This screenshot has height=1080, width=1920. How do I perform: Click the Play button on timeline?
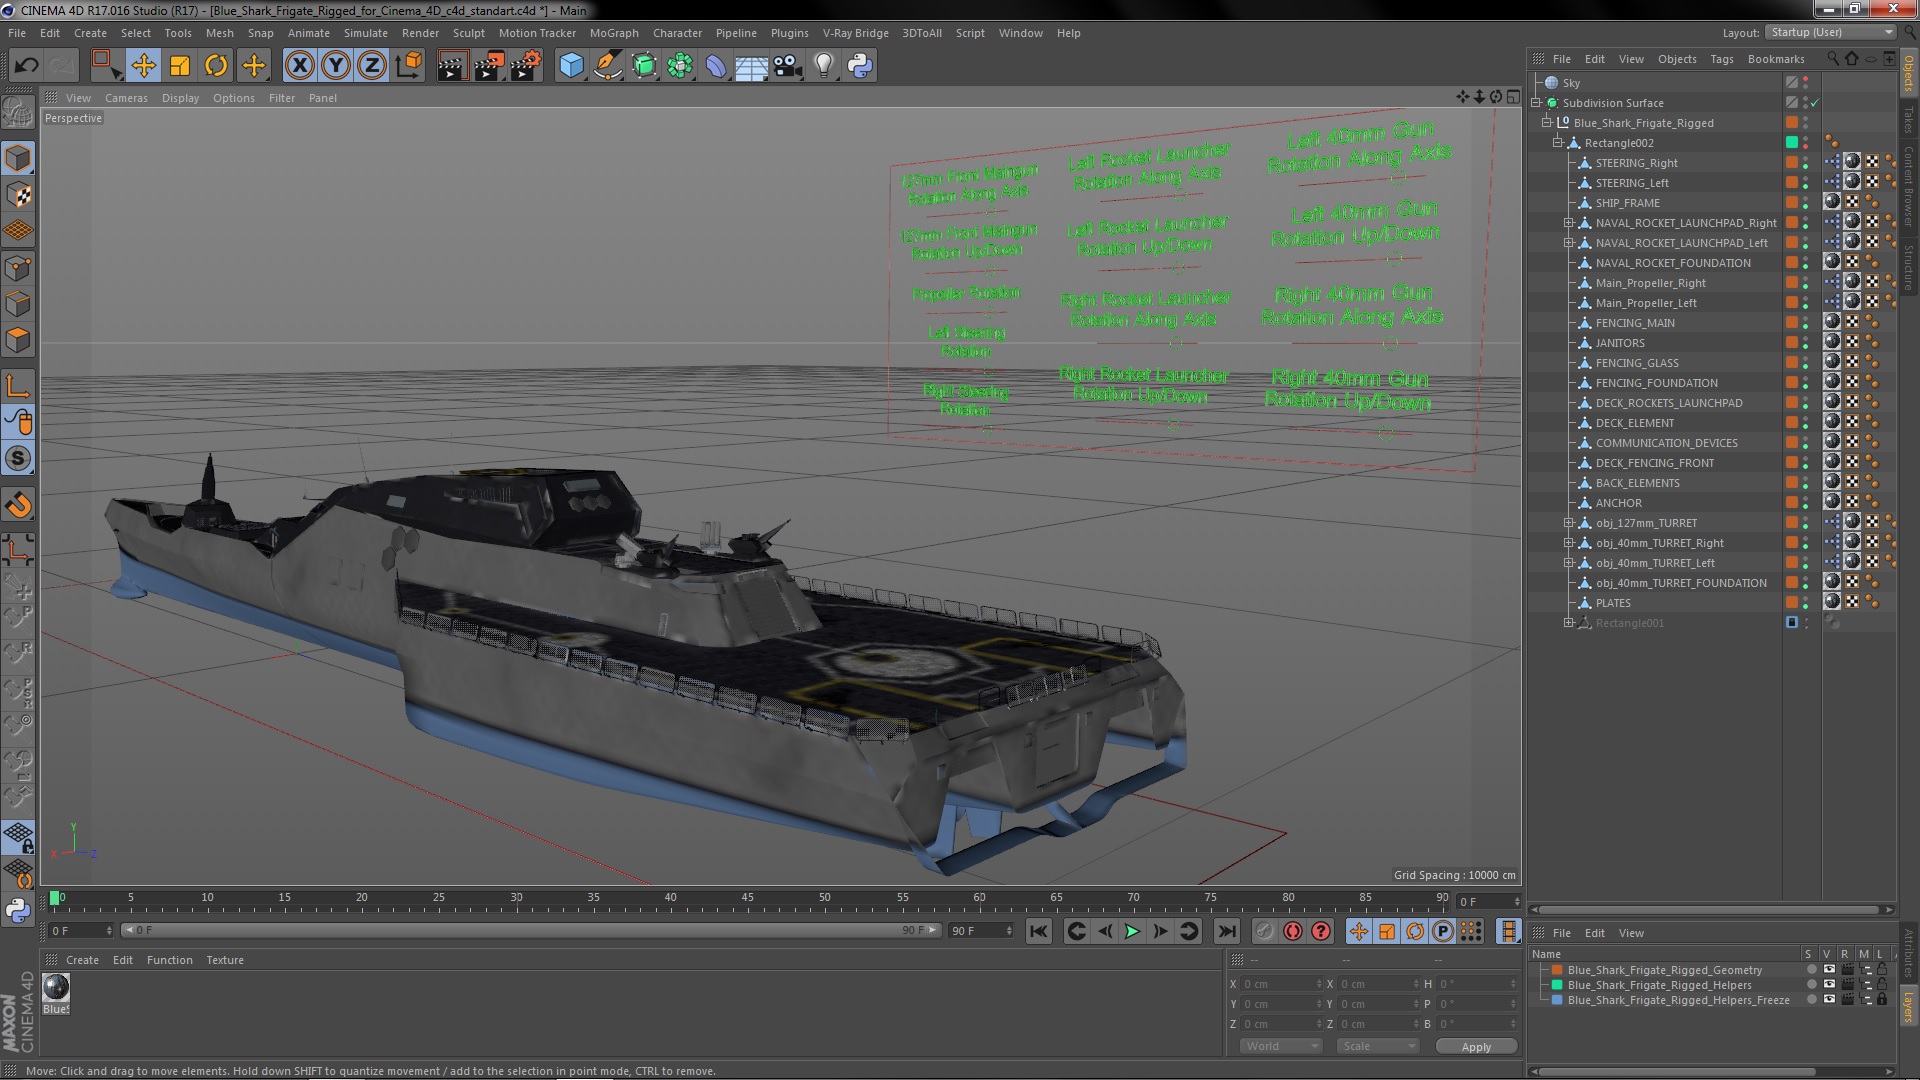click(1133, 931)
